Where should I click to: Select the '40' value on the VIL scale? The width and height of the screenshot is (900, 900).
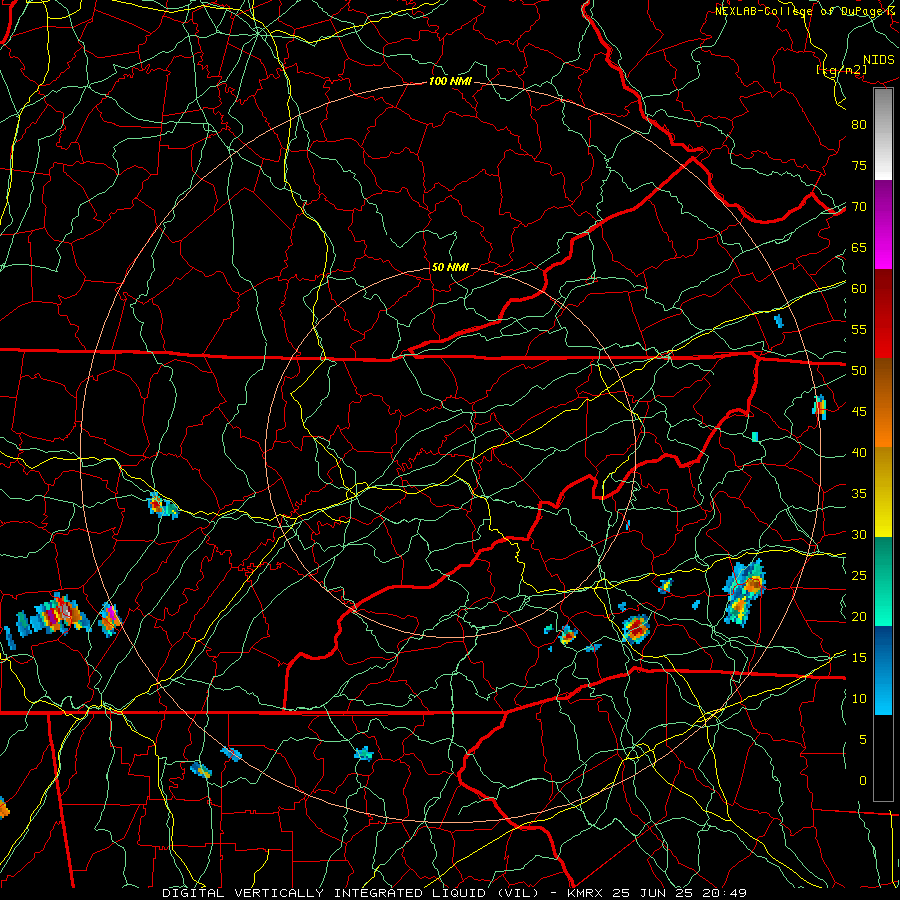point(859,452)
